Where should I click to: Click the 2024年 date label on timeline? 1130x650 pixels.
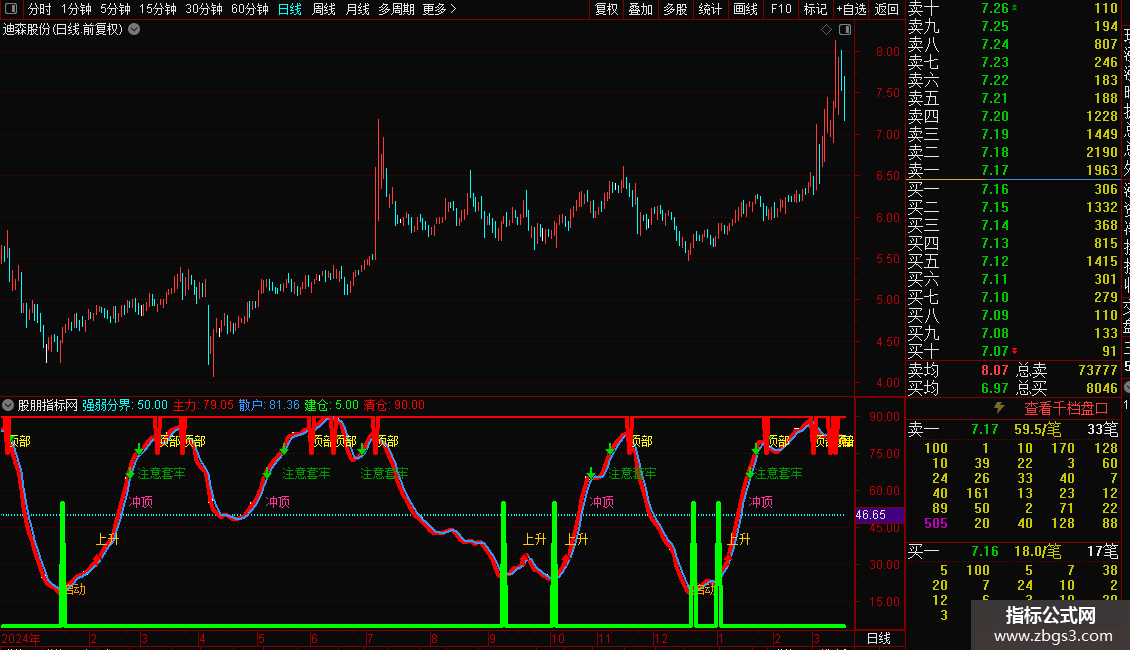point(21,638)
